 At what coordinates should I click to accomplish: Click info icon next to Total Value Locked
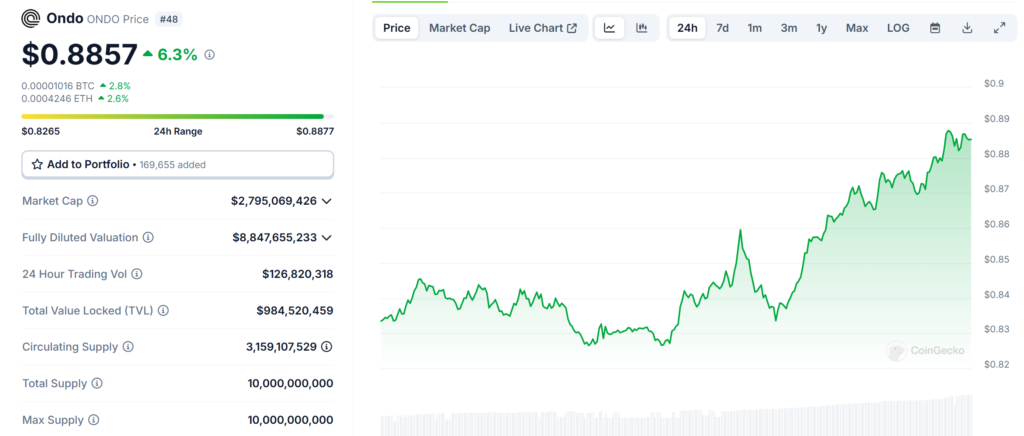163,311
